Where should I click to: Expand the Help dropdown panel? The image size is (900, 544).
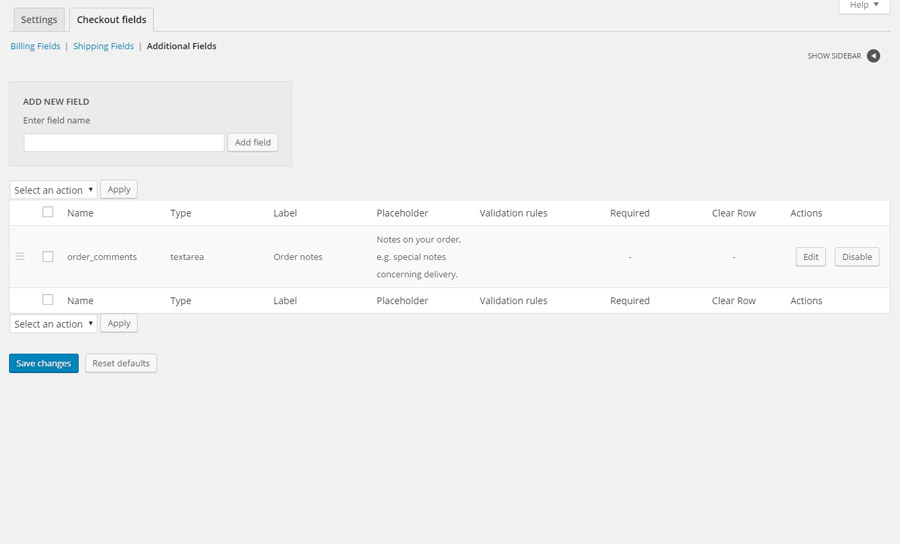click(864, 6)
